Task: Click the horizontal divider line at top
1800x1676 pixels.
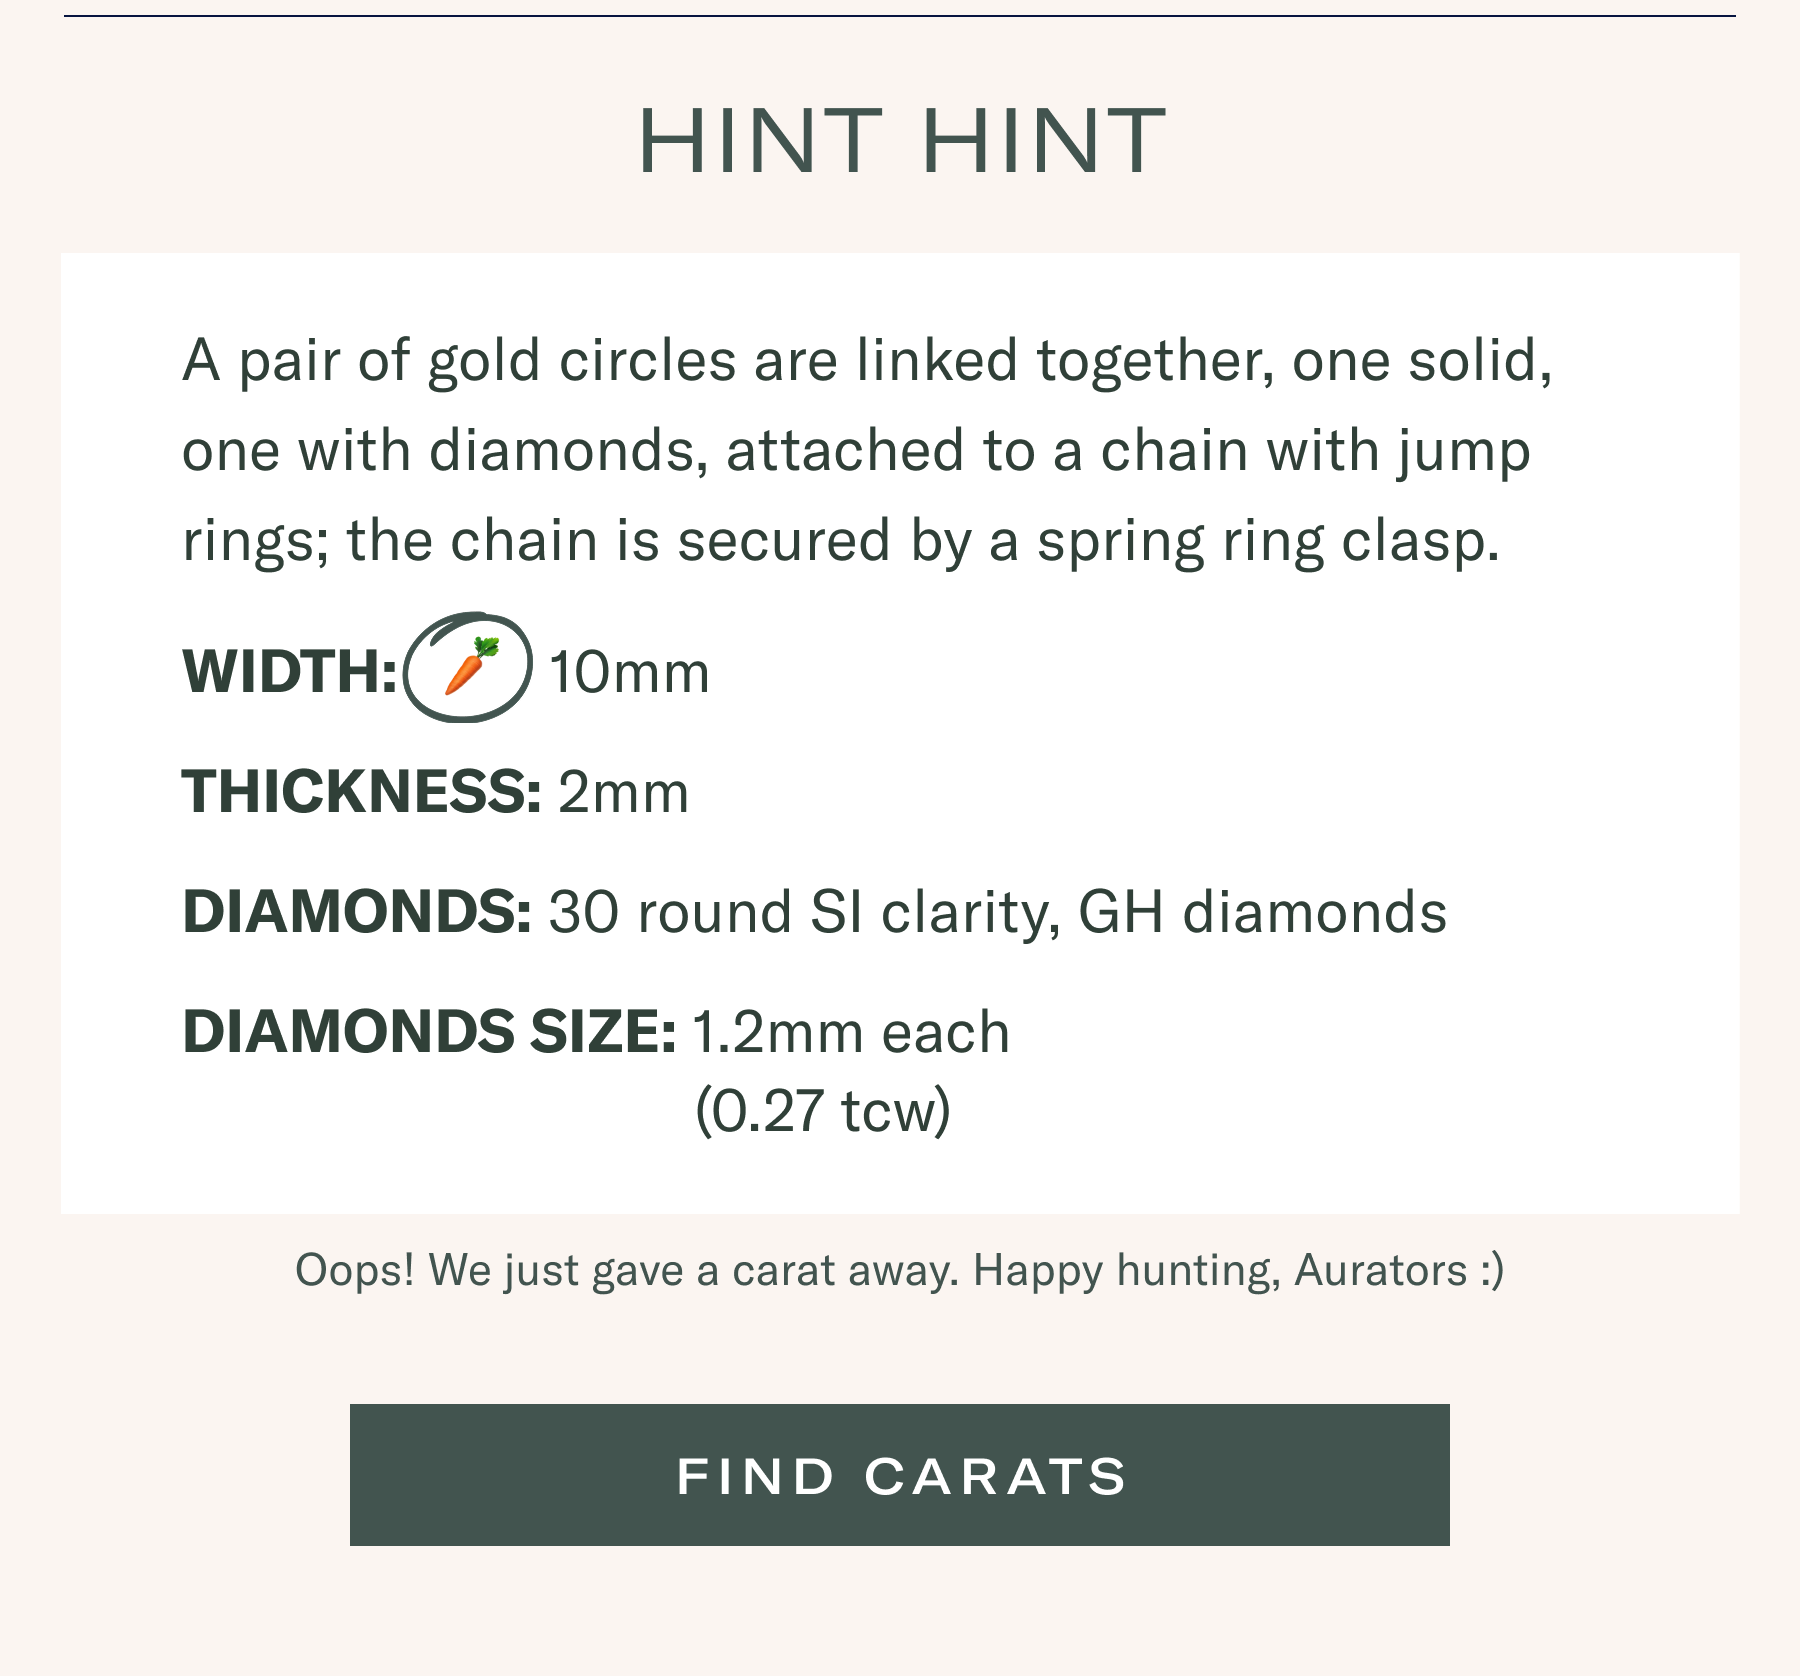Action: (x=900, y=16)
